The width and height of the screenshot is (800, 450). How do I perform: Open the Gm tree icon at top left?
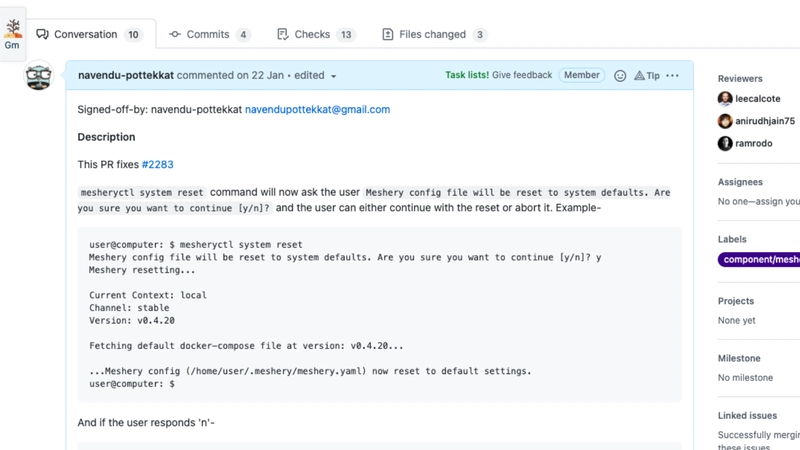[x=12, y=34]
